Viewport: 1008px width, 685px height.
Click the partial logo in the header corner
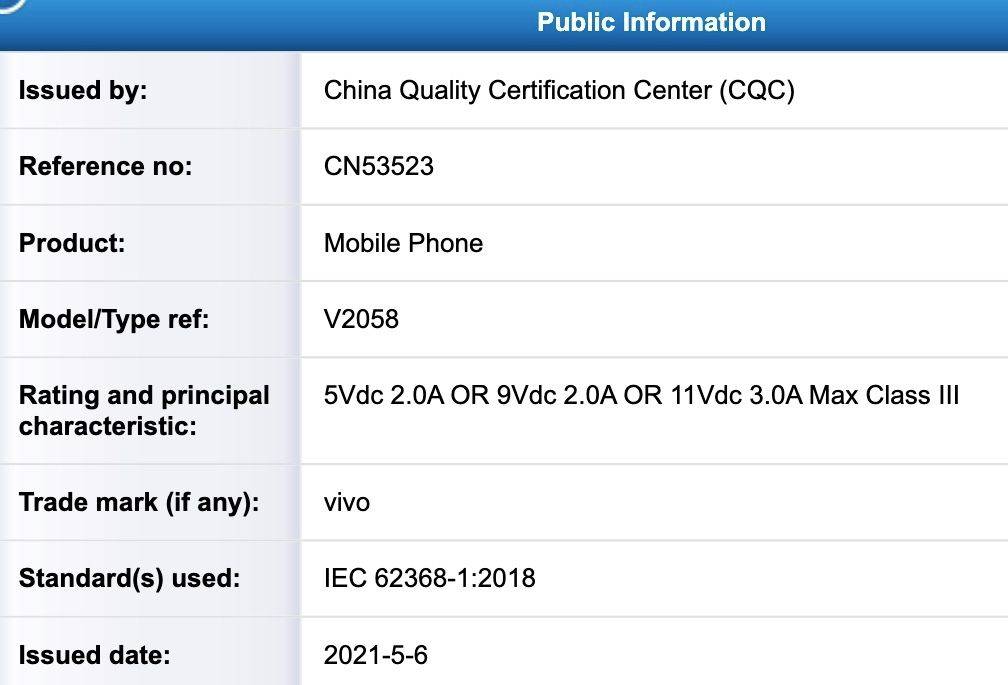[12, 5]
